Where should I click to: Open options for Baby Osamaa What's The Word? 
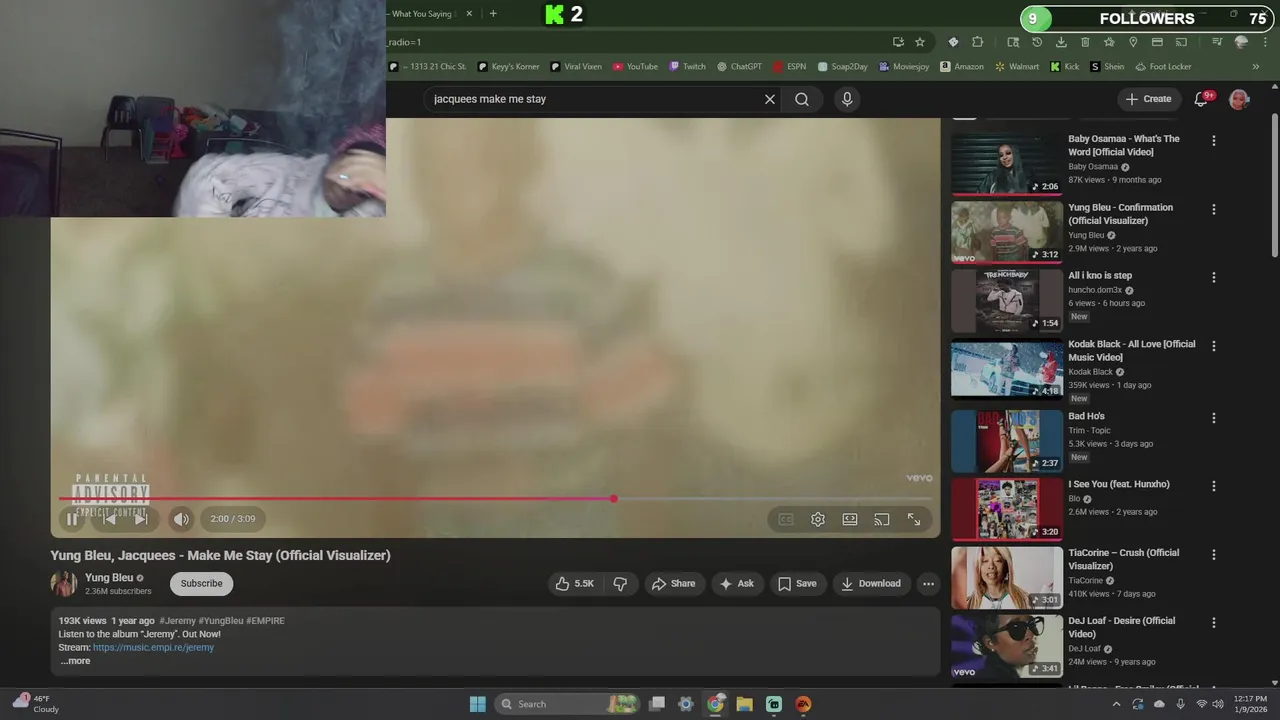1214,141
